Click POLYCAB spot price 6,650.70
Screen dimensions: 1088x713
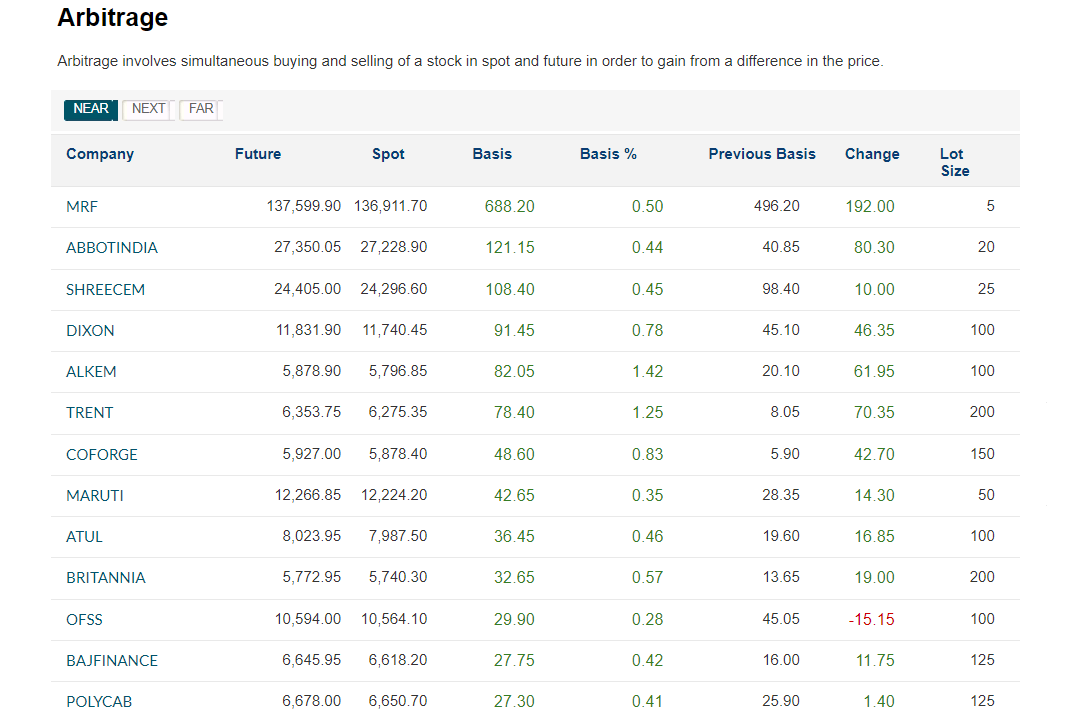[x=398, y=701]
